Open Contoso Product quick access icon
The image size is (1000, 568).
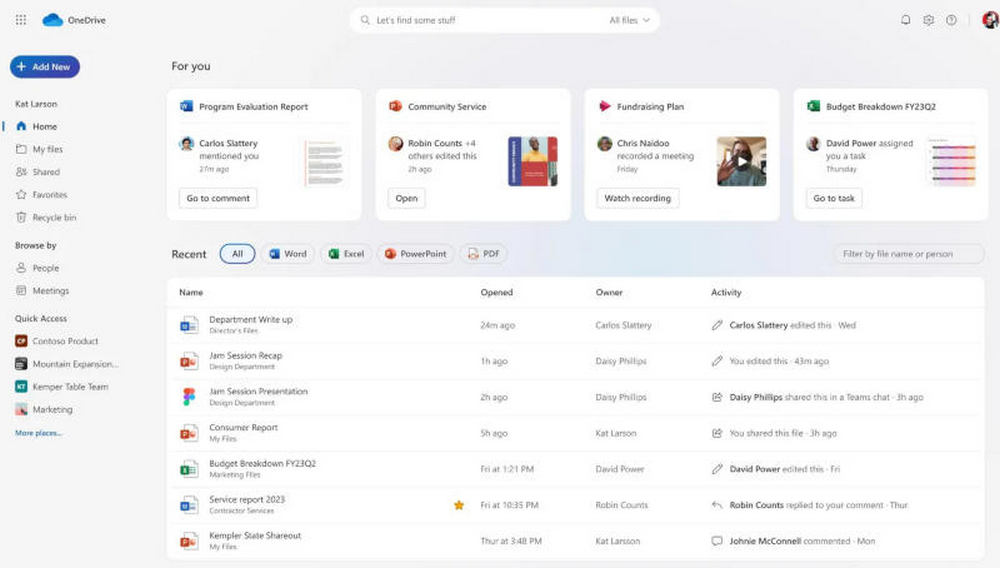click(x=21, y=341)
